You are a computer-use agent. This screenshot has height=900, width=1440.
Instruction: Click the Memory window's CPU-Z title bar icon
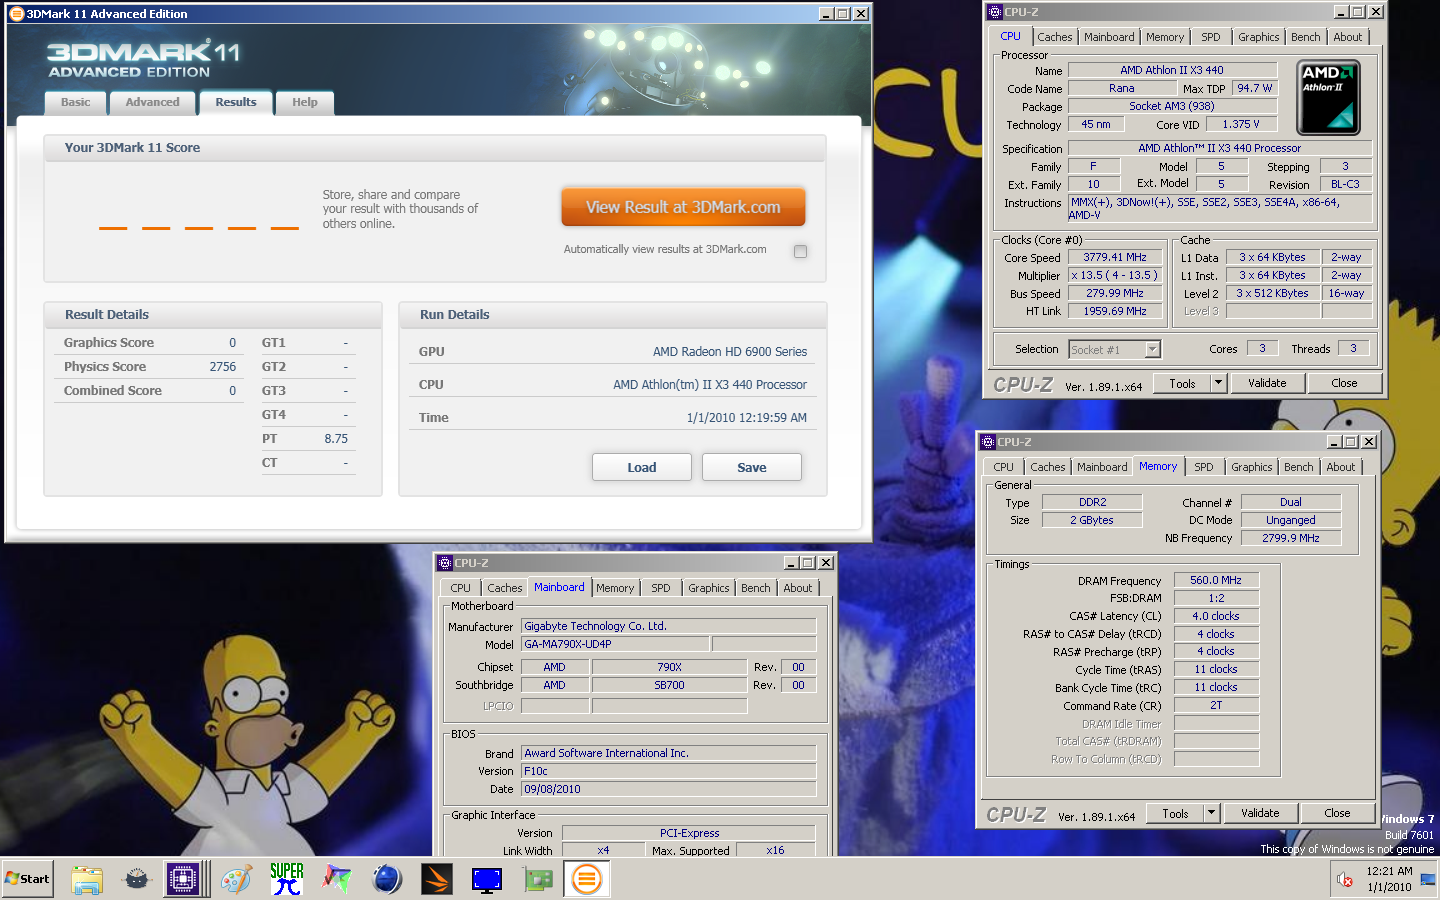[x=988, y=442]
